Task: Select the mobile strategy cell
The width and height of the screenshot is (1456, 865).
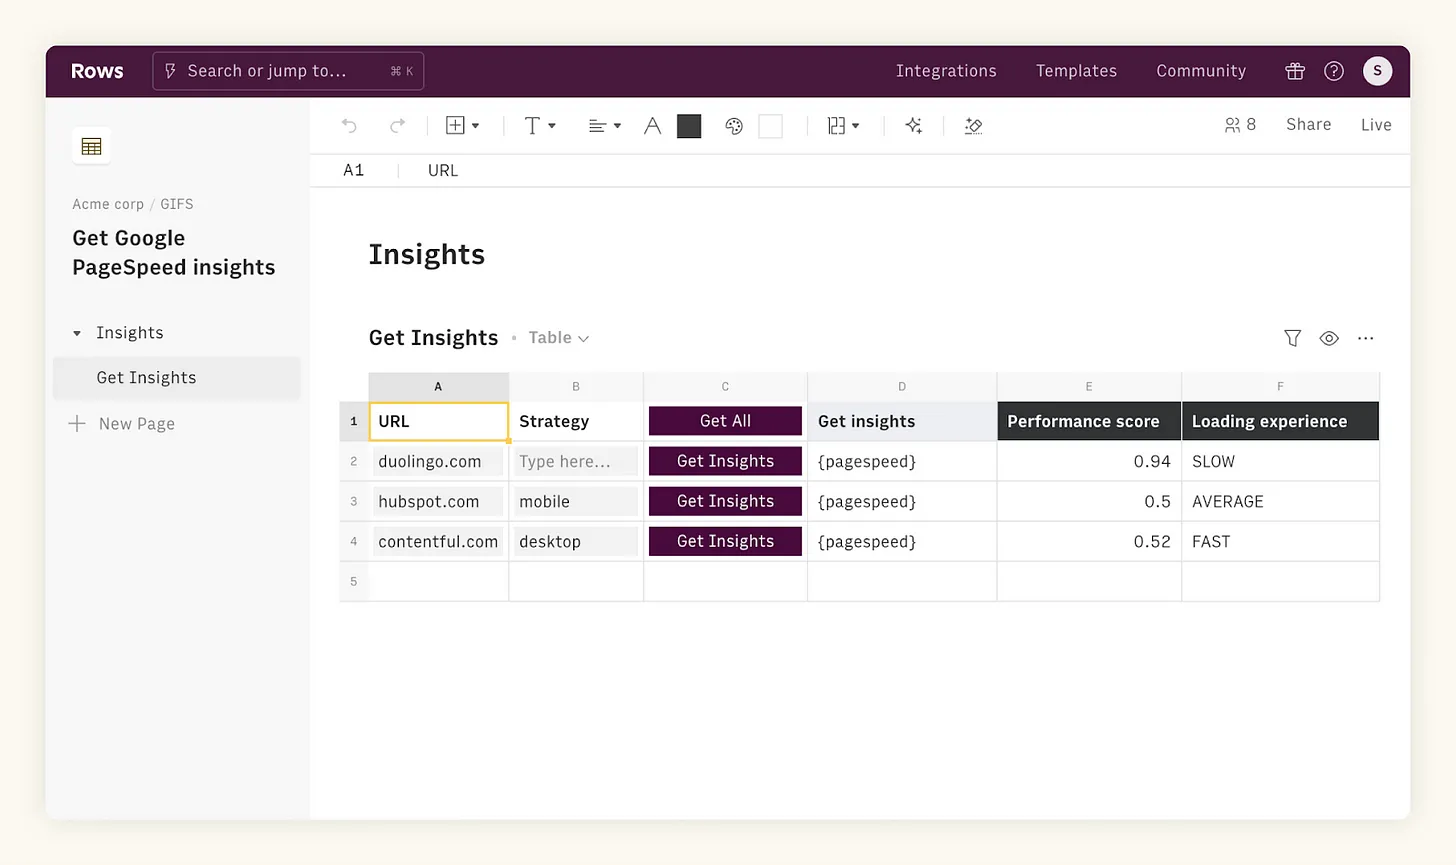Action: tap(576, 501)
